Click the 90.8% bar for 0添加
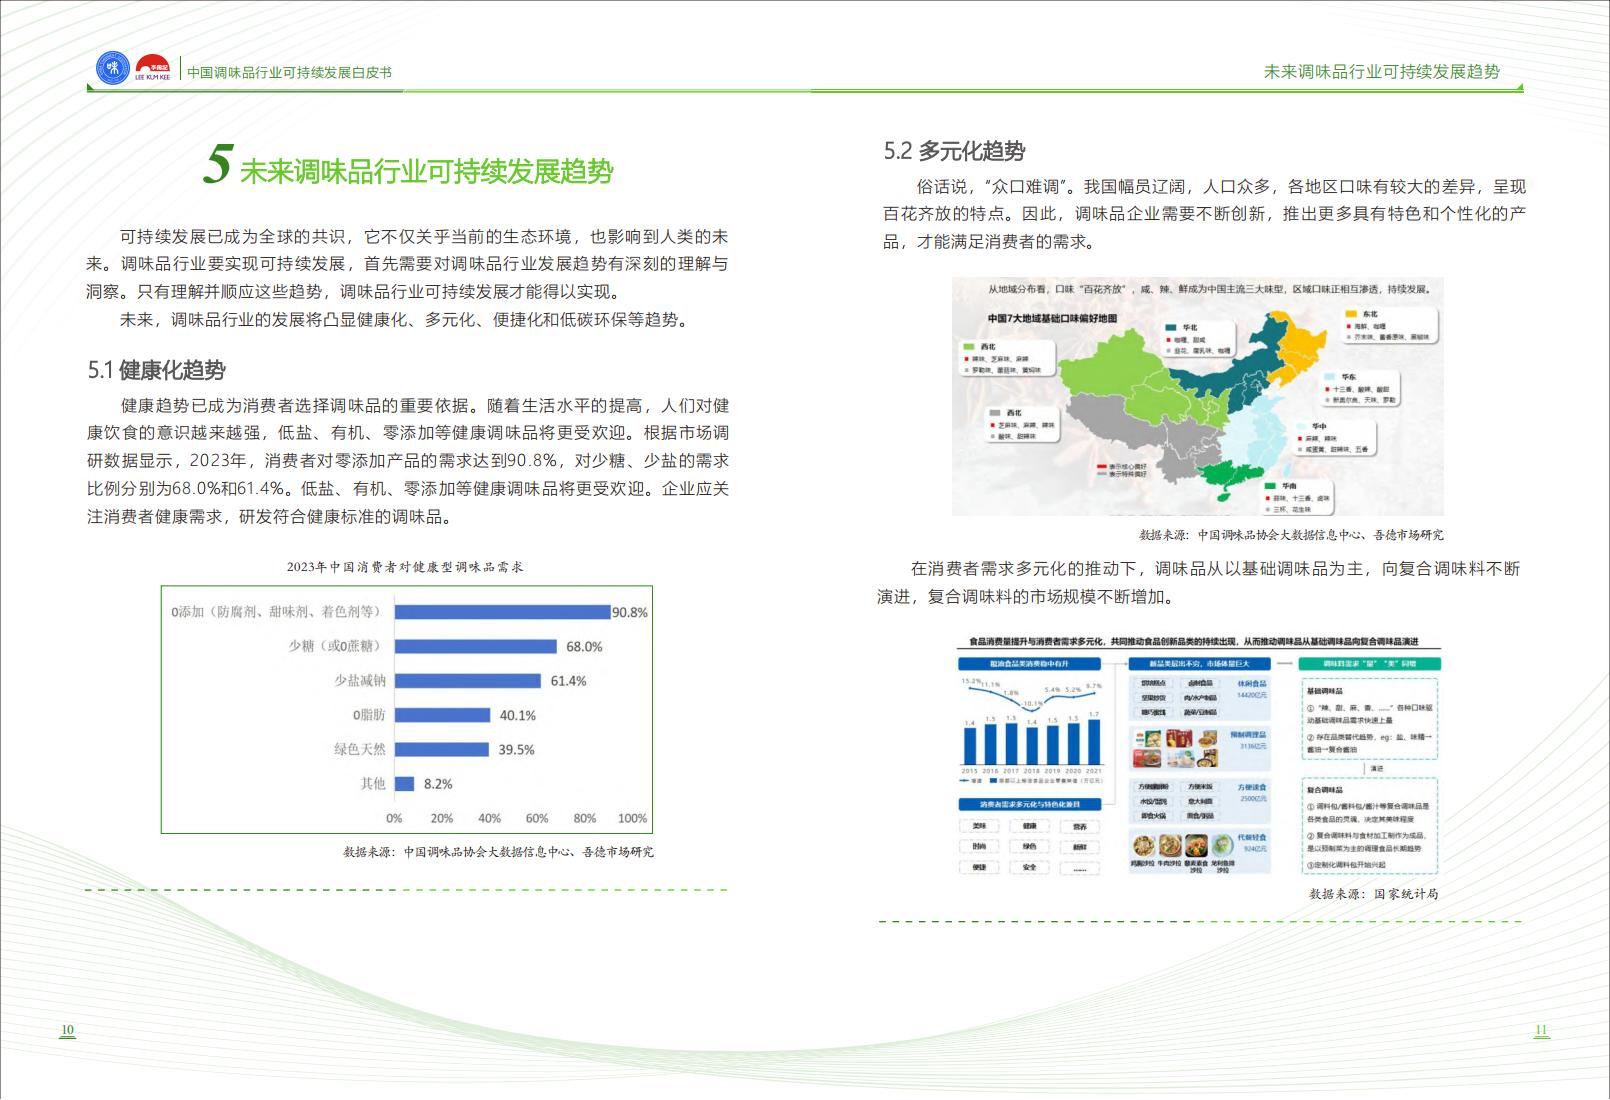The width and height of the screenshot is (1610, 1100). [502, 612]
